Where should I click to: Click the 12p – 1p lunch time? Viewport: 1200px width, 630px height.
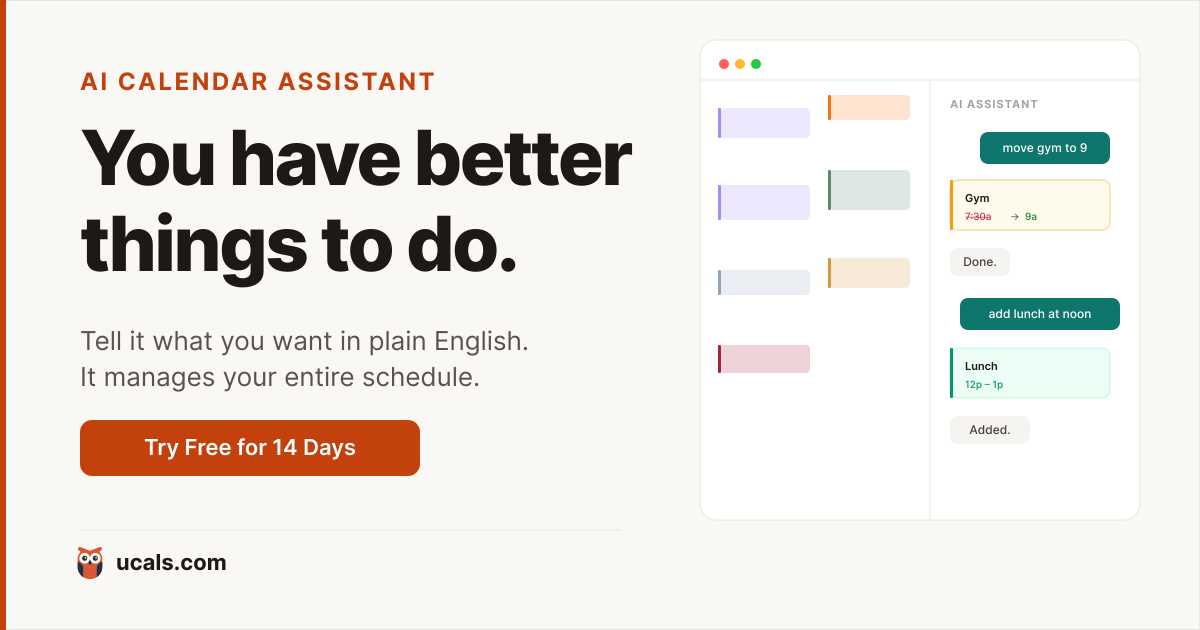[x=984, y=384]
